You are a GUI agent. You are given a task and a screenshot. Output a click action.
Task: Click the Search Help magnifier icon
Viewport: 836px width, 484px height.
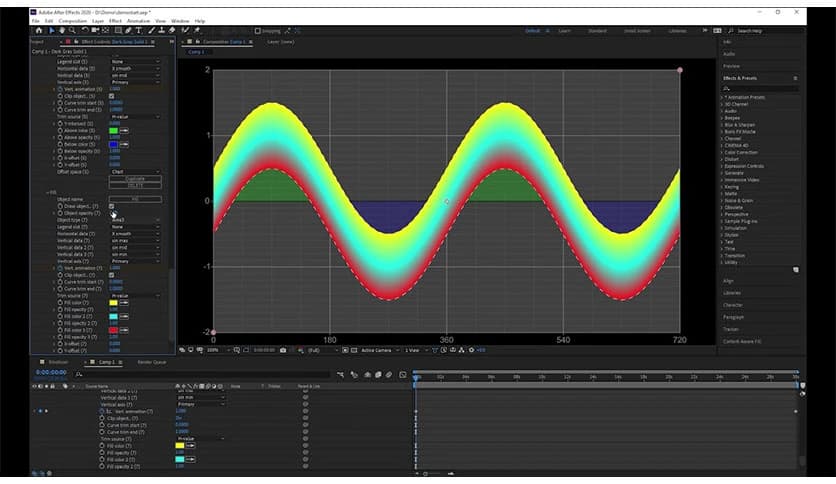tap(730, 31)
